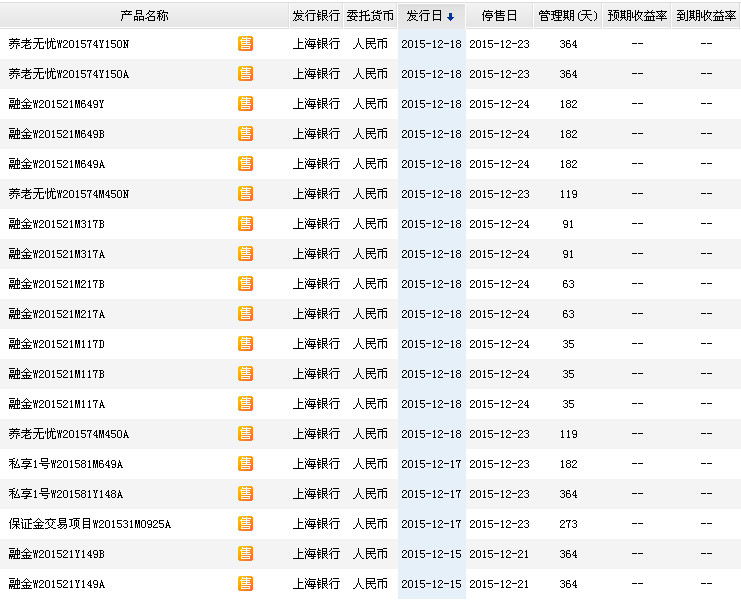Open product 养老无忧W201574M450A
The width and height of the screenshot is (741, 606).
pos(69,434)
